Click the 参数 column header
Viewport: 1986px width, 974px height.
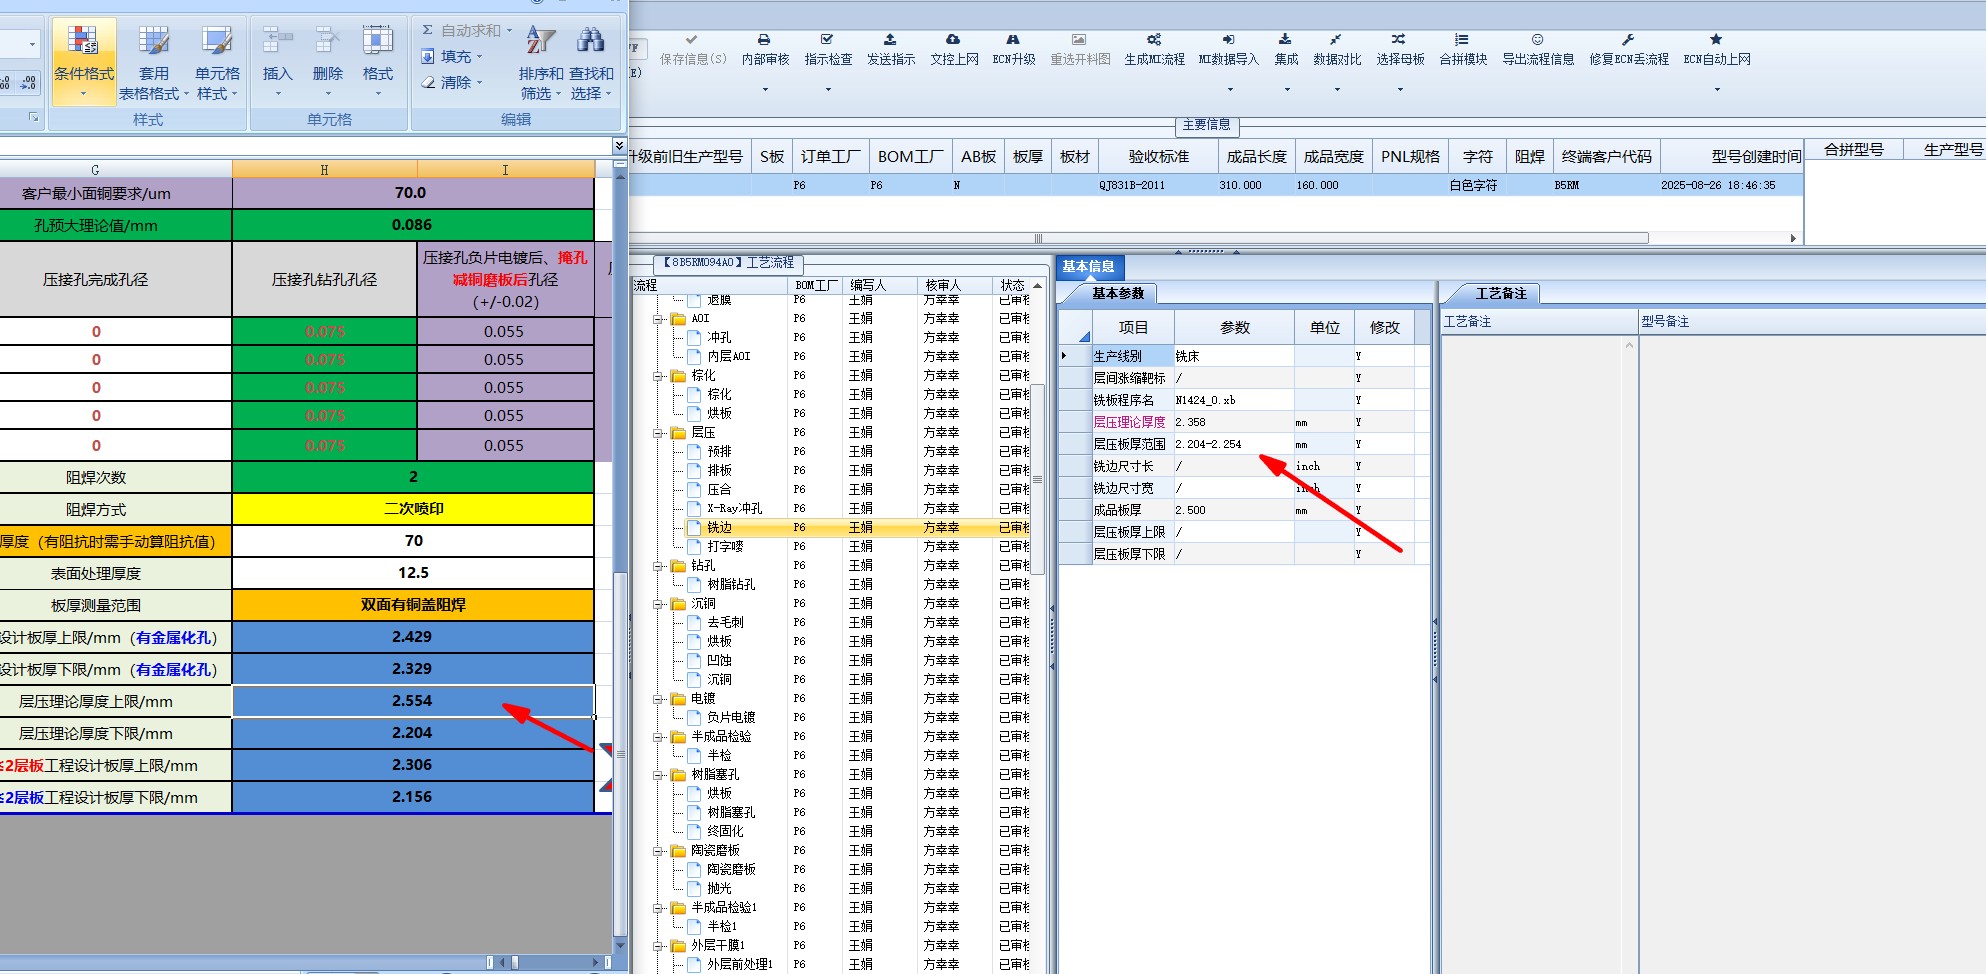tap(1234, 328)
